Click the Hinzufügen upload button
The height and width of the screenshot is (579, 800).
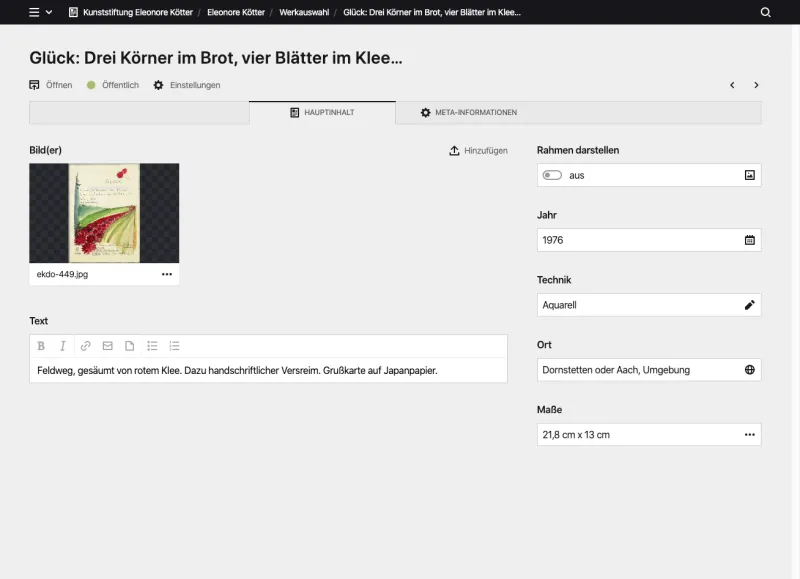(x=477, y=150)
